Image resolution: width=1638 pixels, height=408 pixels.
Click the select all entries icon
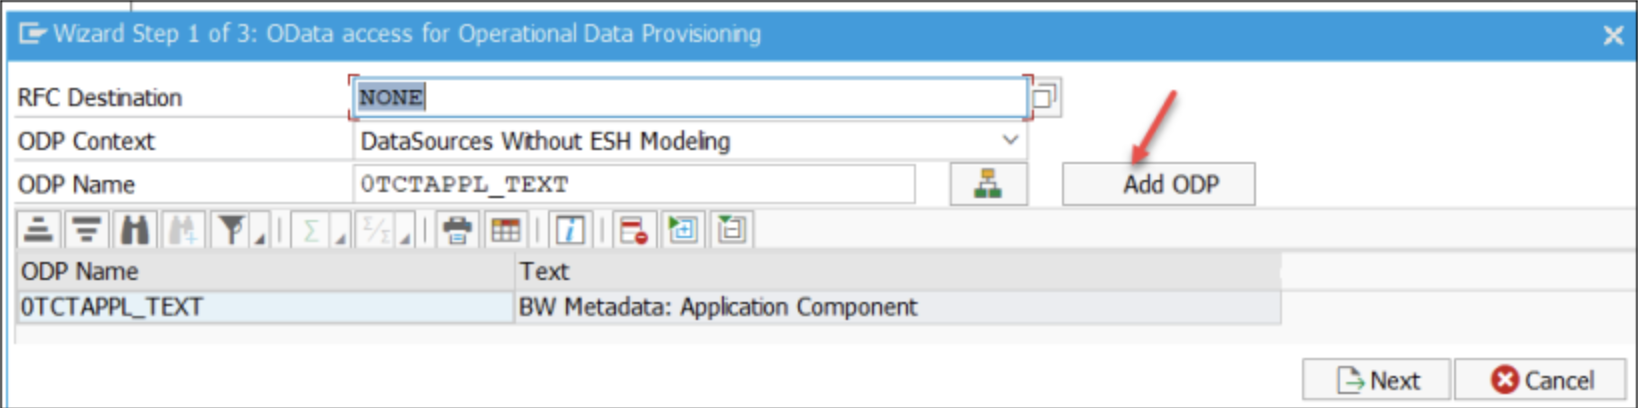click(683, 230)
